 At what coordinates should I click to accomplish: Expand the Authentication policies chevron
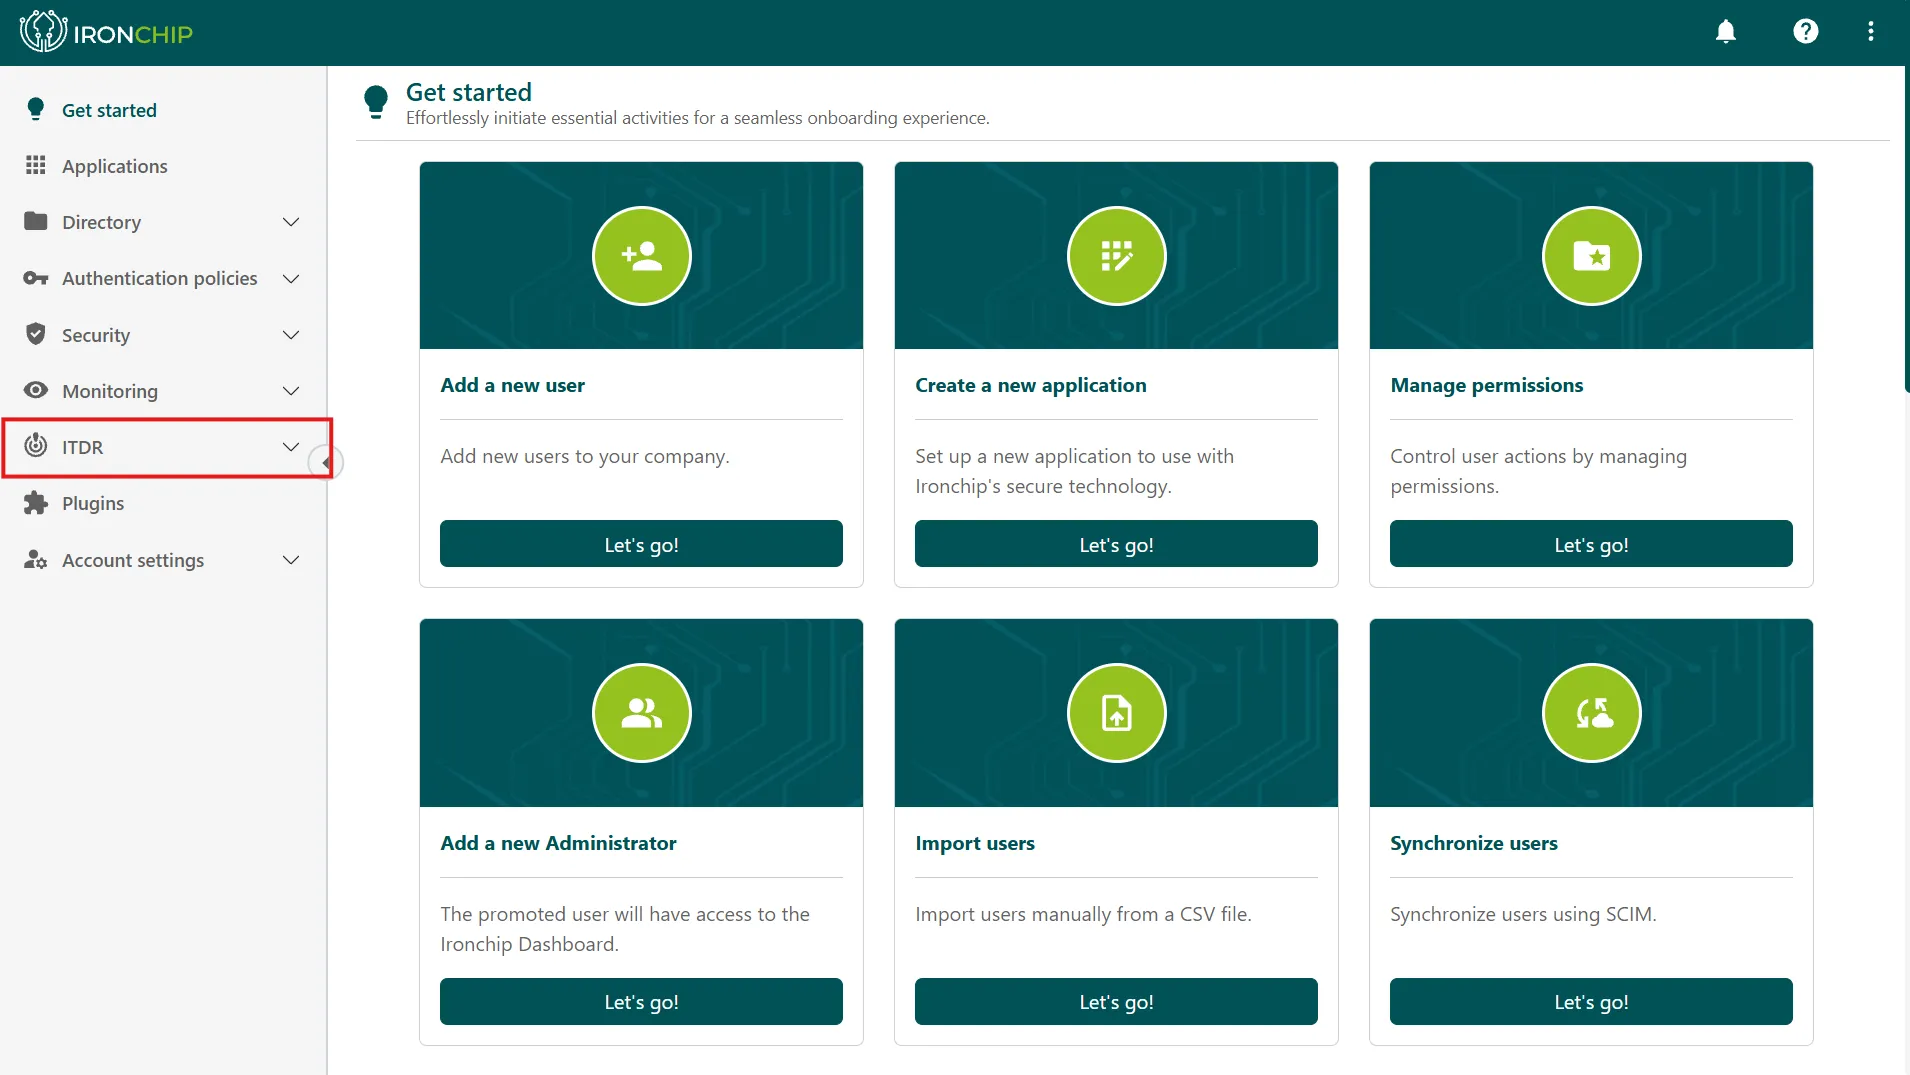tap(291, 278)
